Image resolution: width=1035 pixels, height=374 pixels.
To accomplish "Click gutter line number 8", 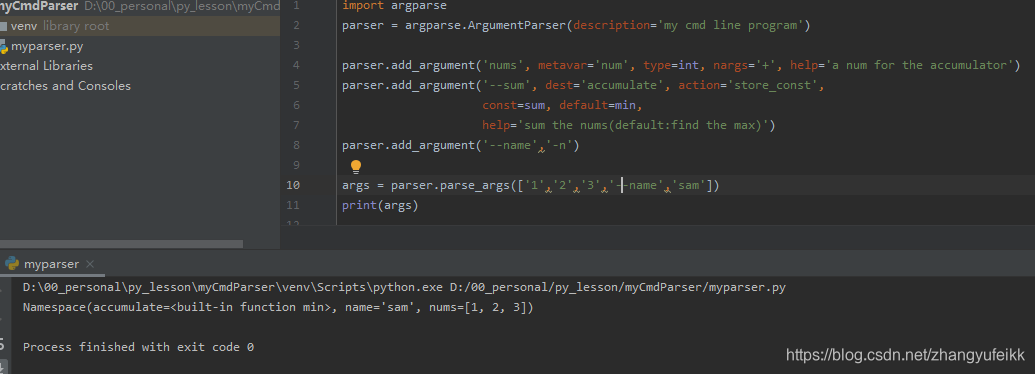I will point(296,145).
